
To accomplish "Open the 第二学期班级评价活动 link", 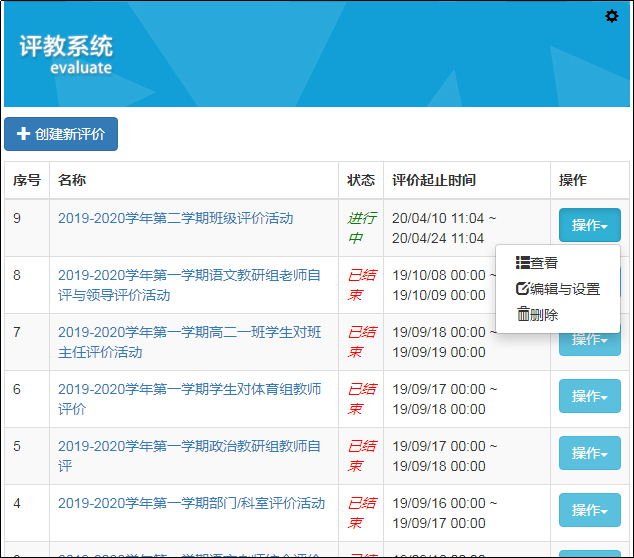I will point(175,218).
